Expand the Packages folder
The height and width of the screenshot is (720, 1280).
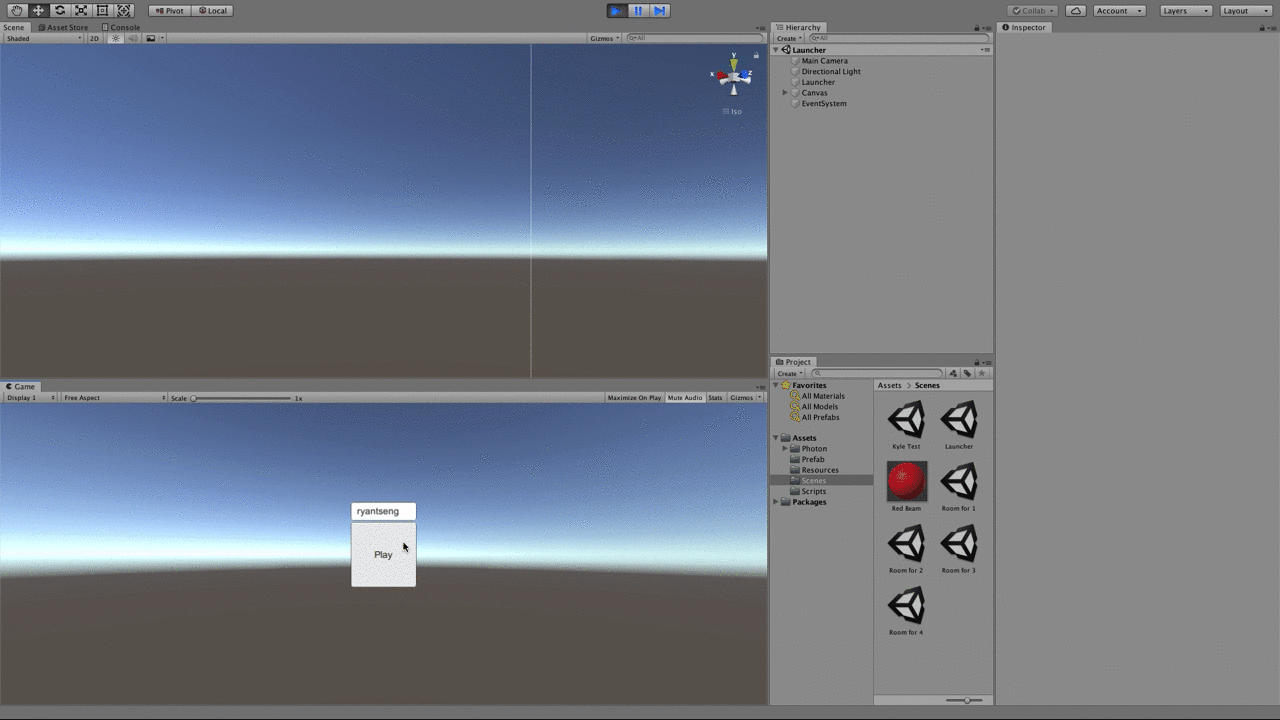click(776, 502)
